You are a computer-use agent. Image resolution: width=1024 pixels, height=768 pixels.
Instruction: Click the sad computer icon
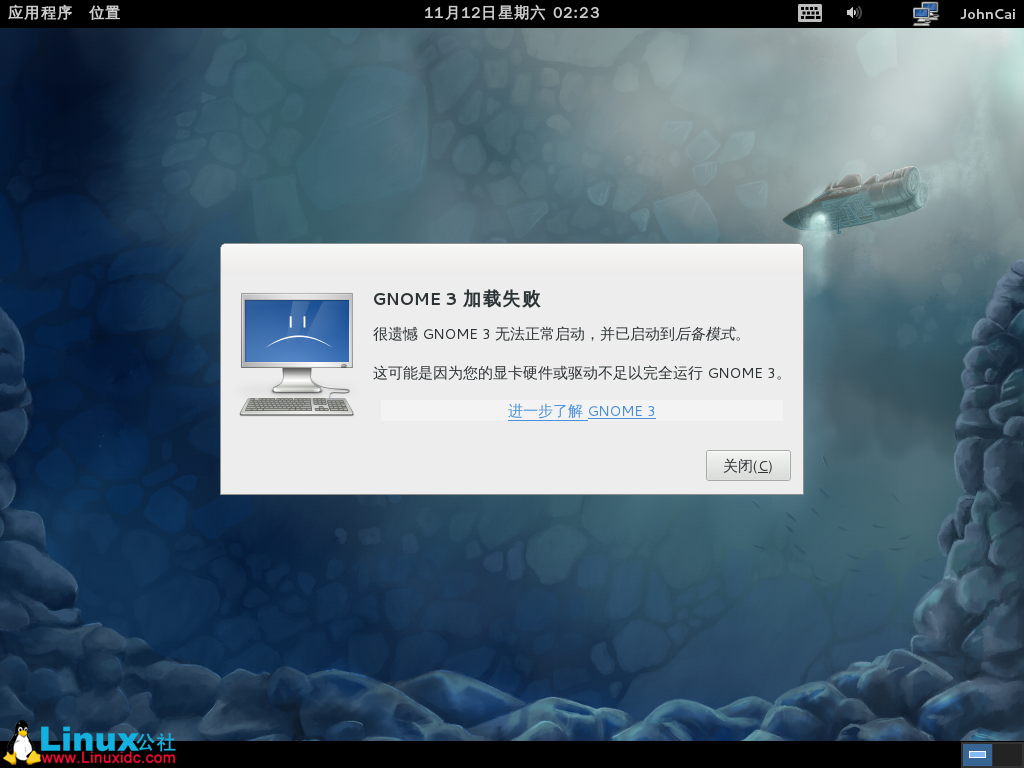point(297,354)
